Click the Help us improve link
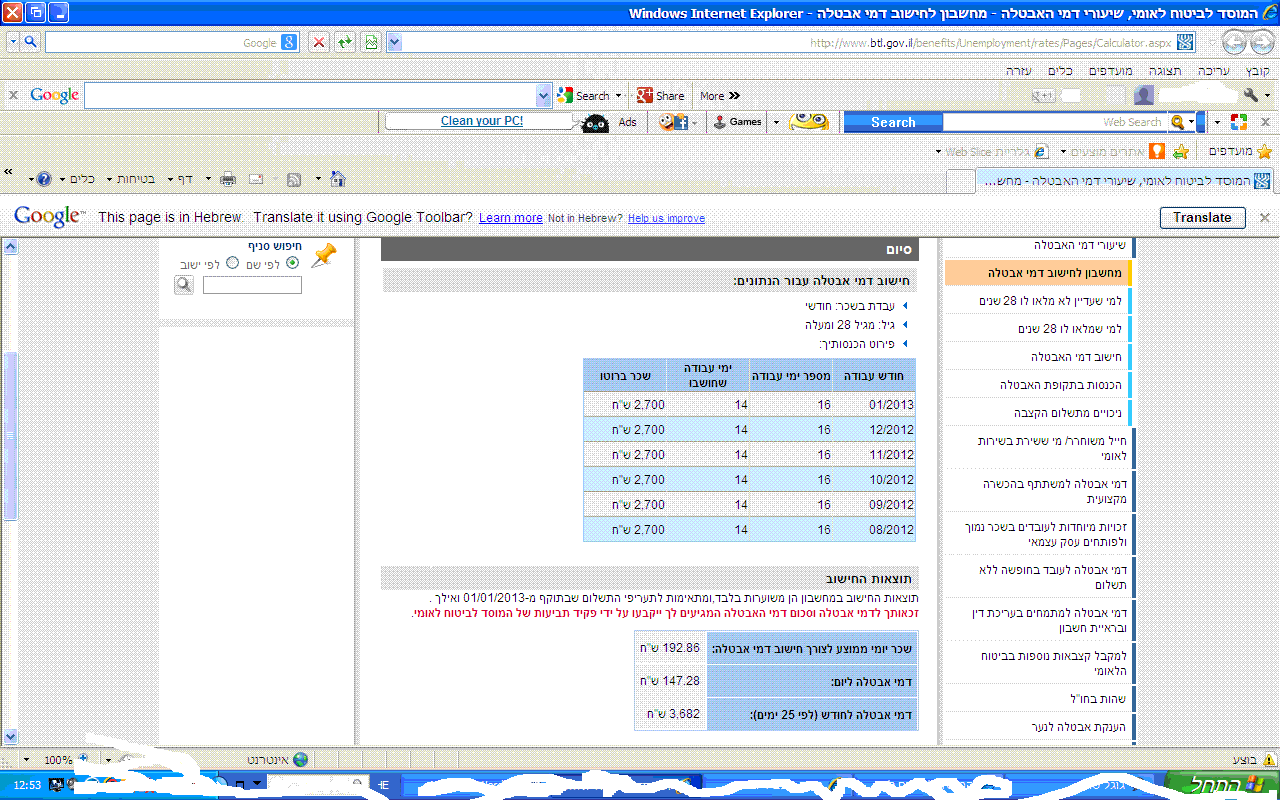 [x=666, y=218]
